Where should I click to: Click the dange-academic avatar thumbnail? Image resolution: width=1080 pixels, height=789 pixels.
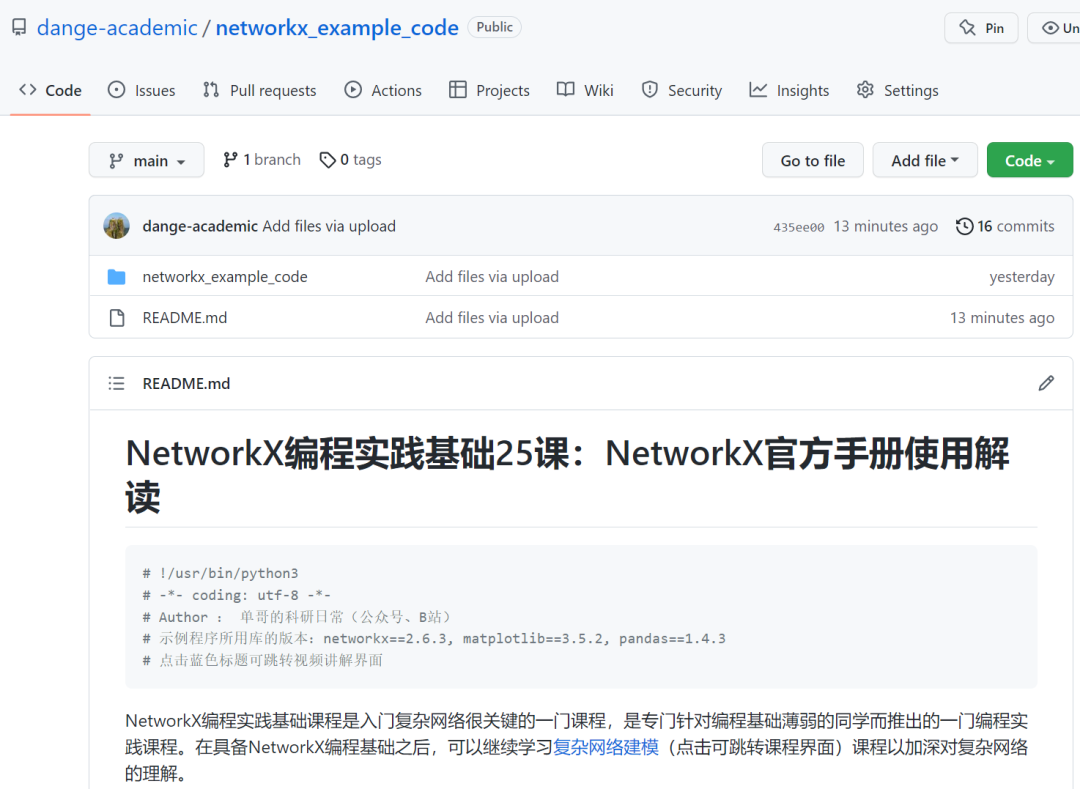click(116, 226)
